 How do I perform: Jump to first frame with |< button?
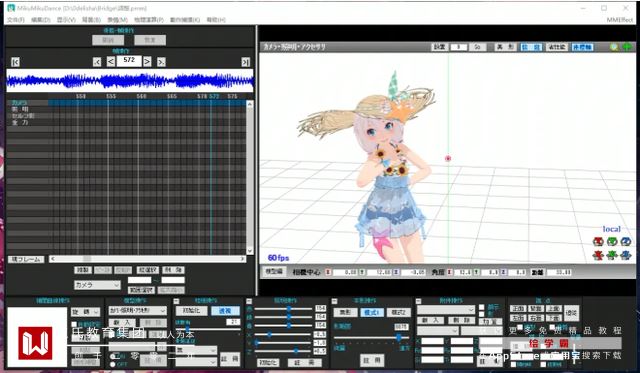pyautogui.click(x=15, y=62)
